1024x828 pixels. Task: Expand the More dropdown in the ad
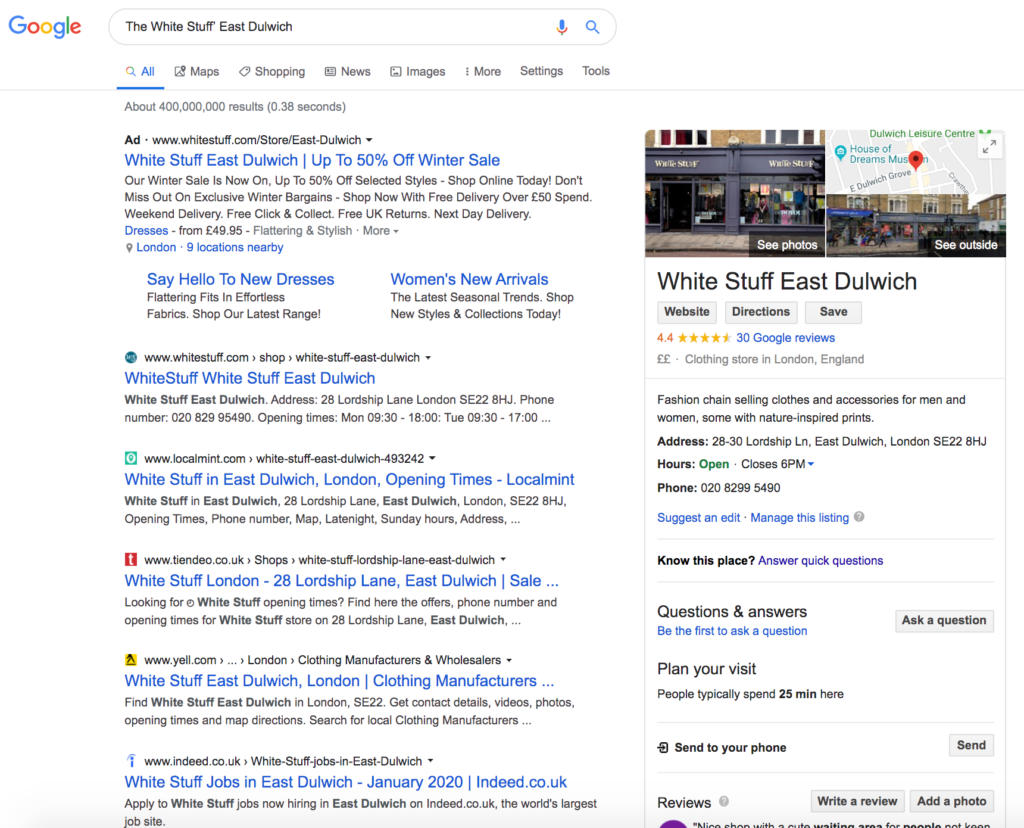pos(380,231)
